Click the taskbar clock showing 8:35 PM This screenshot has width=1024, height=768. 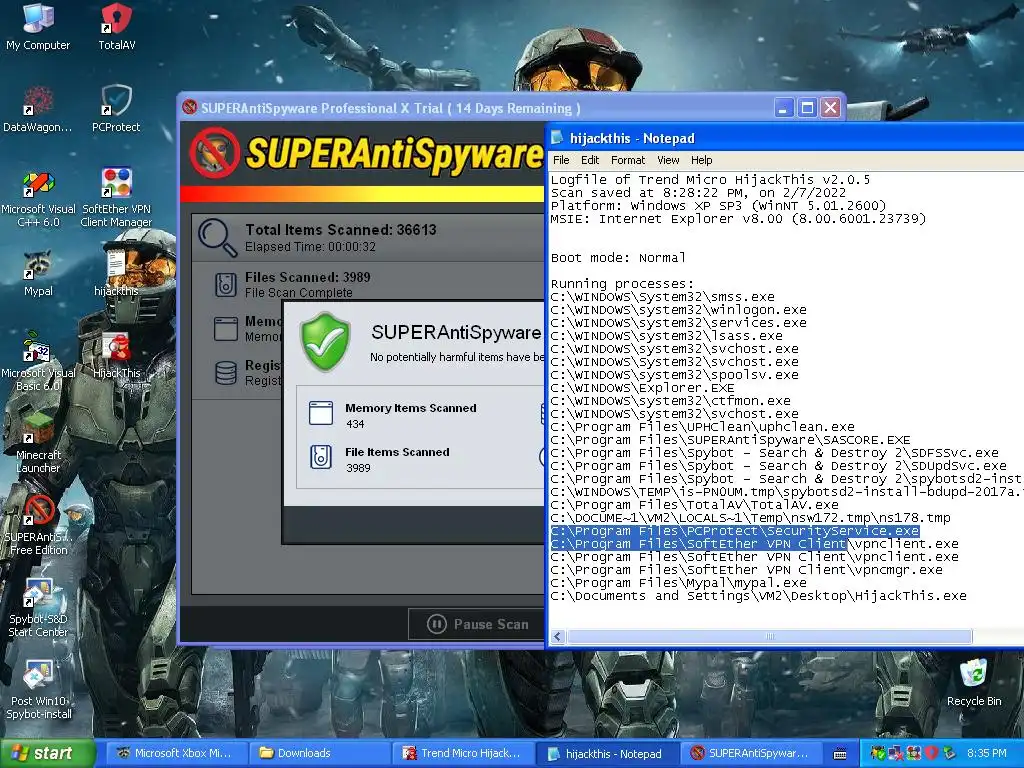pos(986,753)
